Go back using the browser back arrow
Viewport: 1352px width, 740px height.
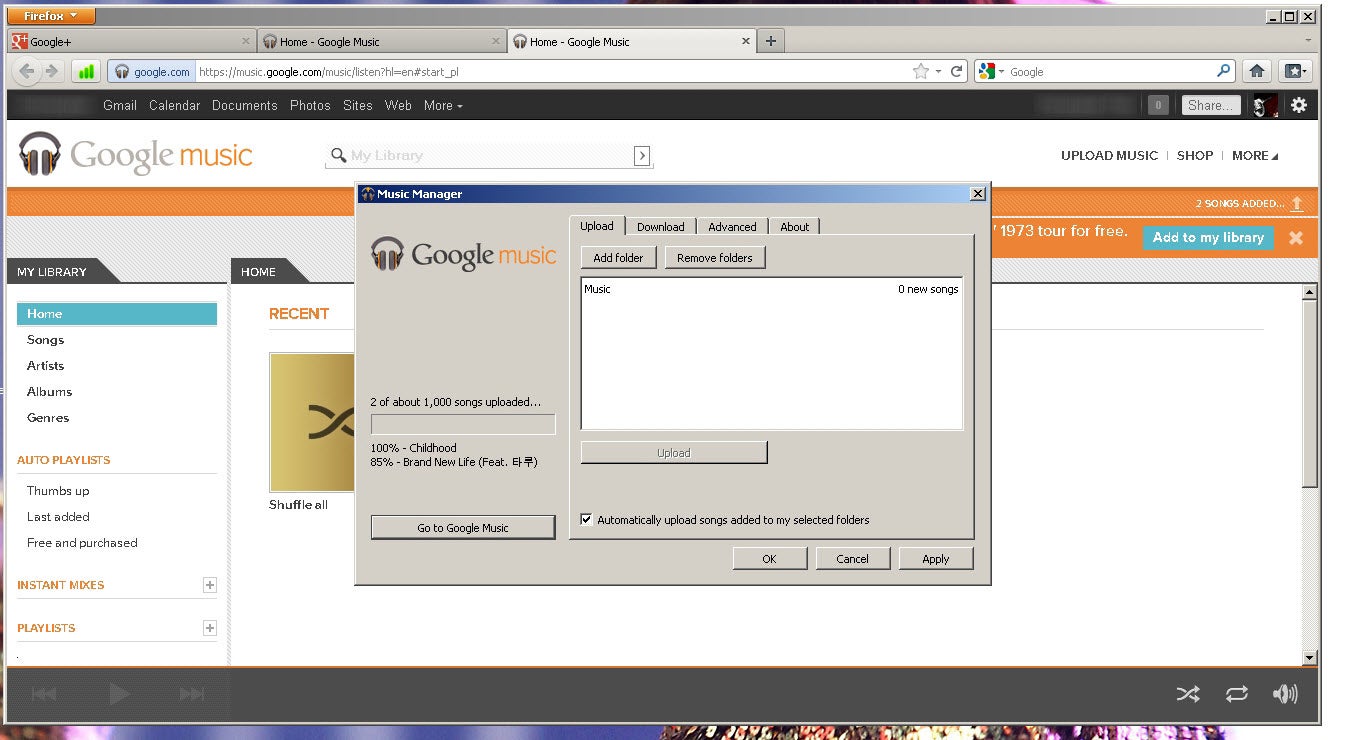(x=28, y=72)
